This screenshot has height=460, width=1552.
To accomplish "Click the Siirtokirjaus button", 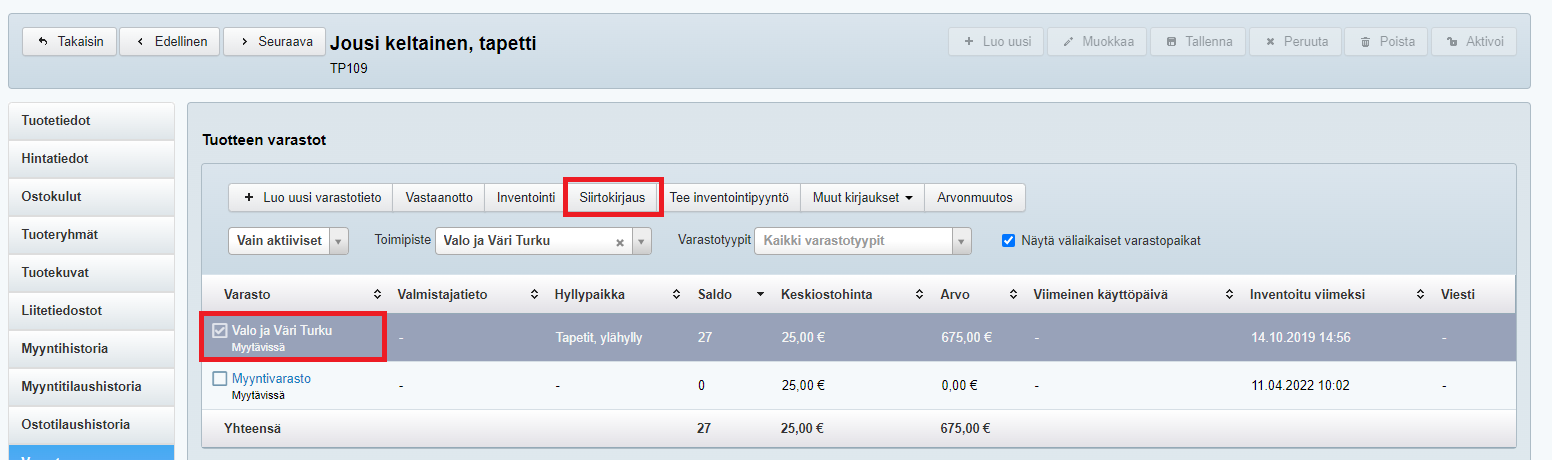I will [x=612, y=198].
